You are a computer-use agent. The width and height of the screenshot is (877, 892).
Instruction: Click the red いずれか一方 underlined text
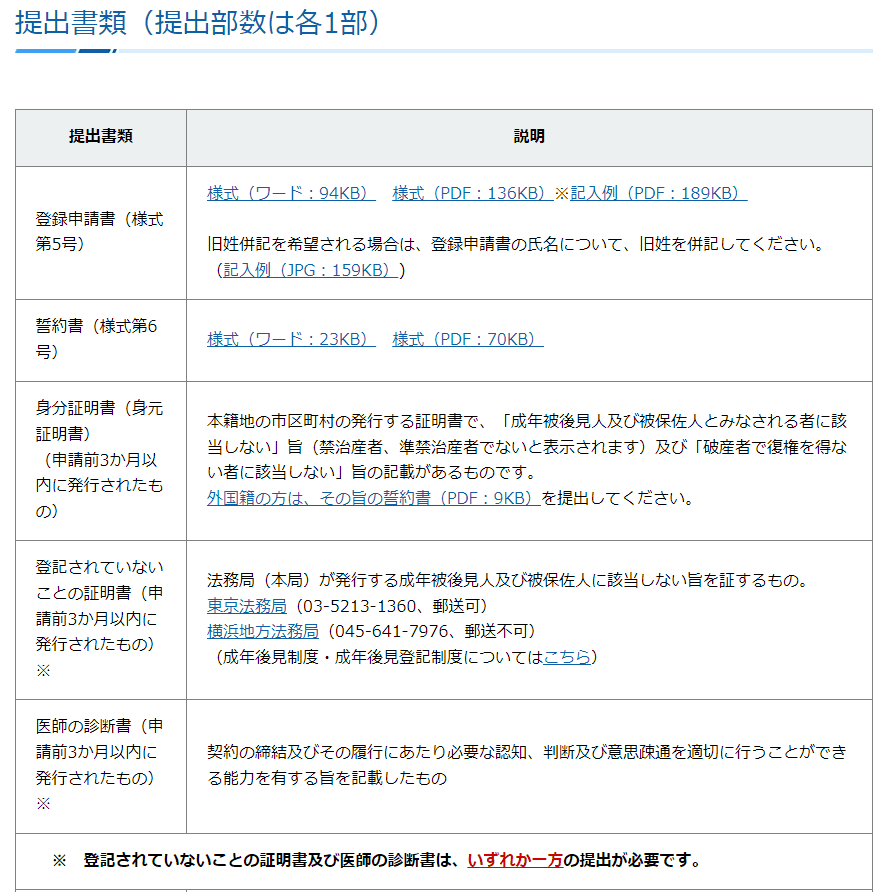coord(515,860)
